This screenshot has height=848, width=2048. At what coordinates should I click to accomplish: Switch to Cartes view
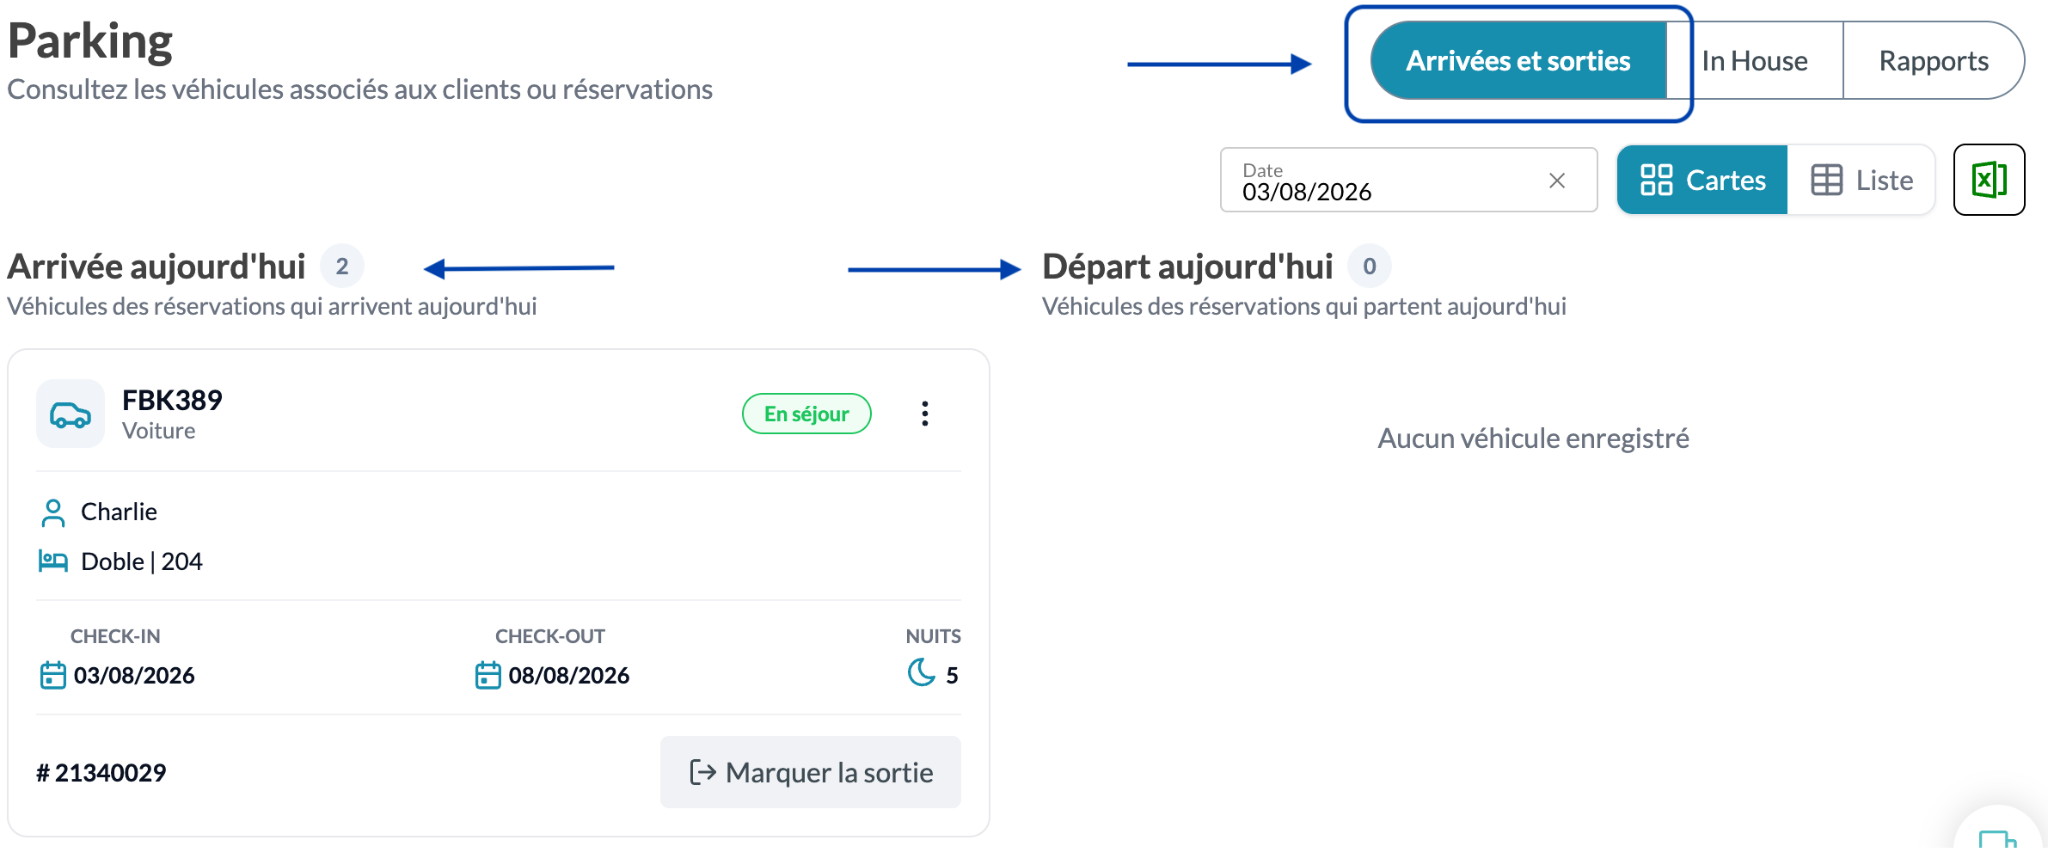[x=1702, y=180]
